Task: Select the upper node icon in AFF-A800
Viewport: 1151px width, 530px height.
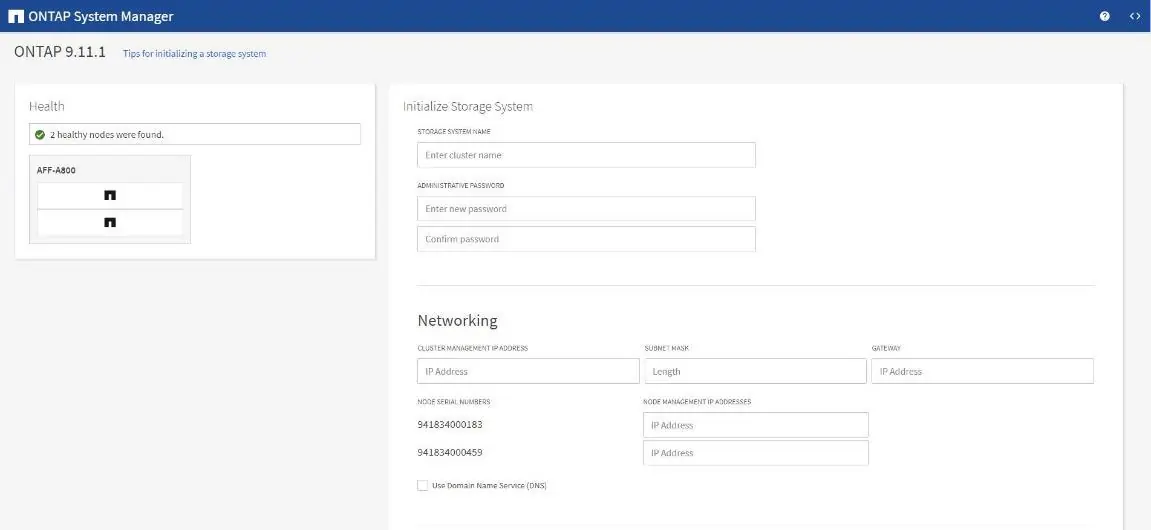Action: tap(110, 195)
